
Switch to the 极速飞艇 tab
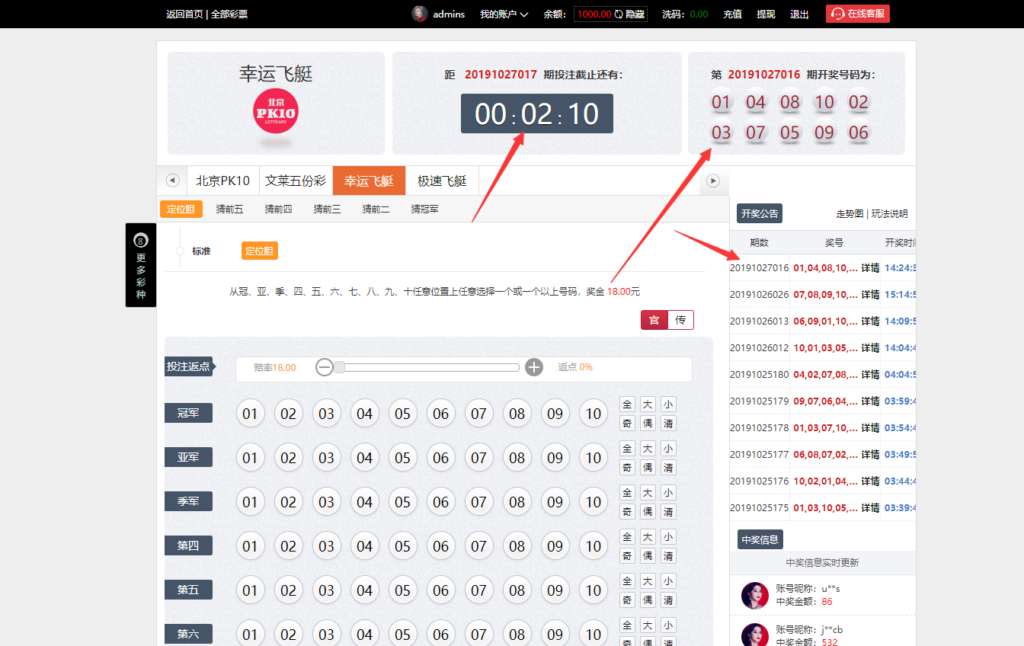(x=442, y=181)
